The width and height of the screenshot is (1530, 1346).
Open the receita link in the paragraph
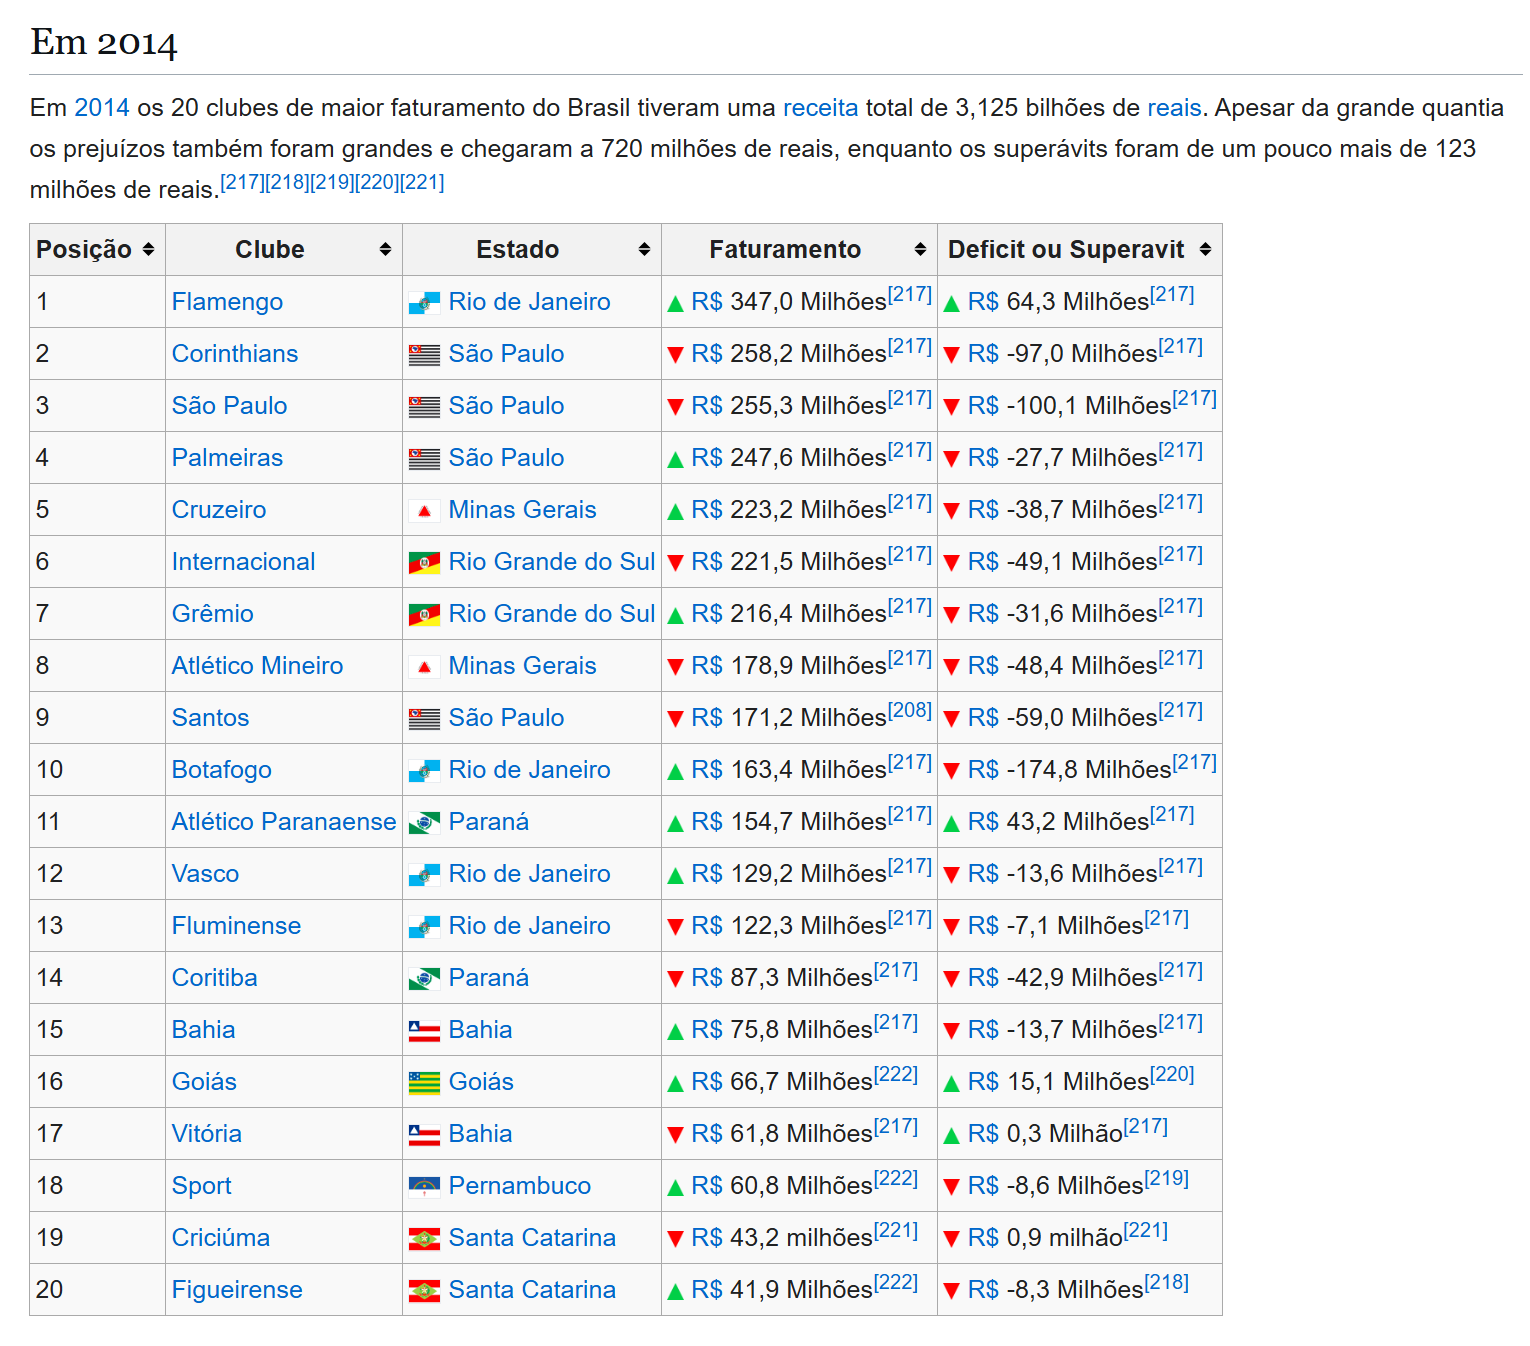tap(820, 108)
